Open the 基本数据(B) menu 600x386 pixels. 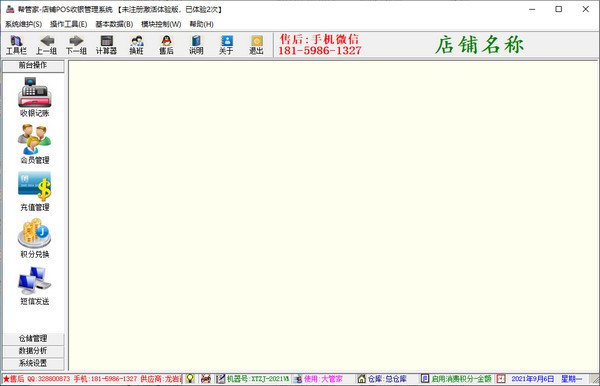pos(114,24)
